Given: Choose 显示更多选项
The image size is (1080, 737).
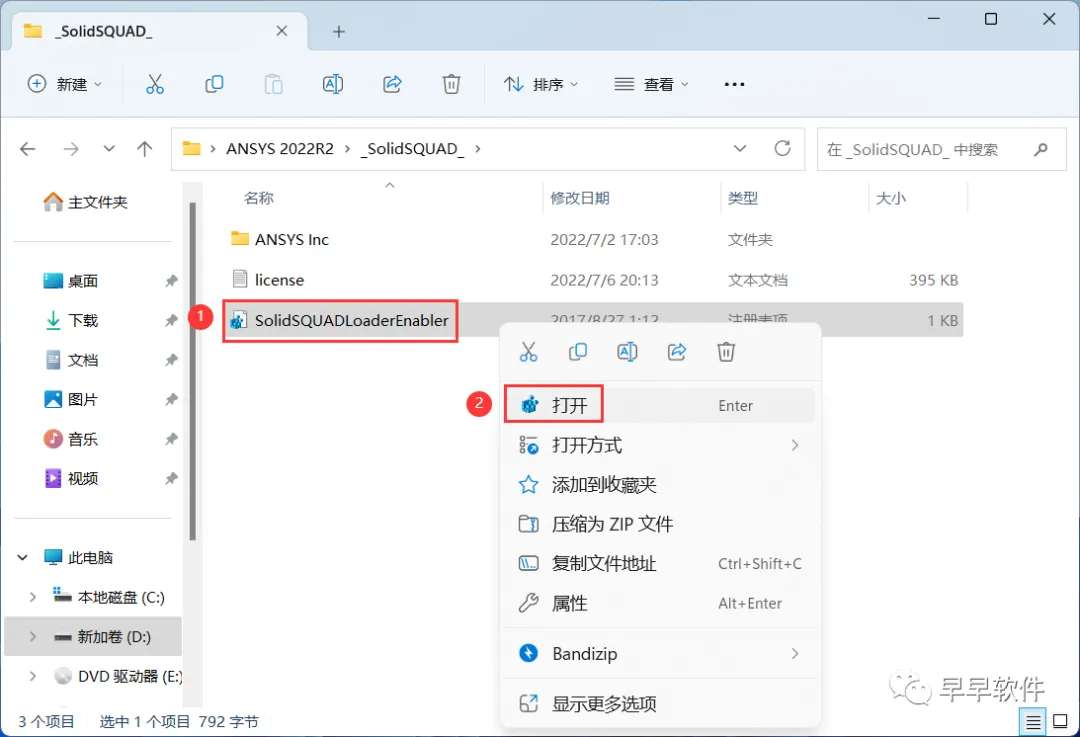Looking at the screenshot, I should tap(660, 704).
